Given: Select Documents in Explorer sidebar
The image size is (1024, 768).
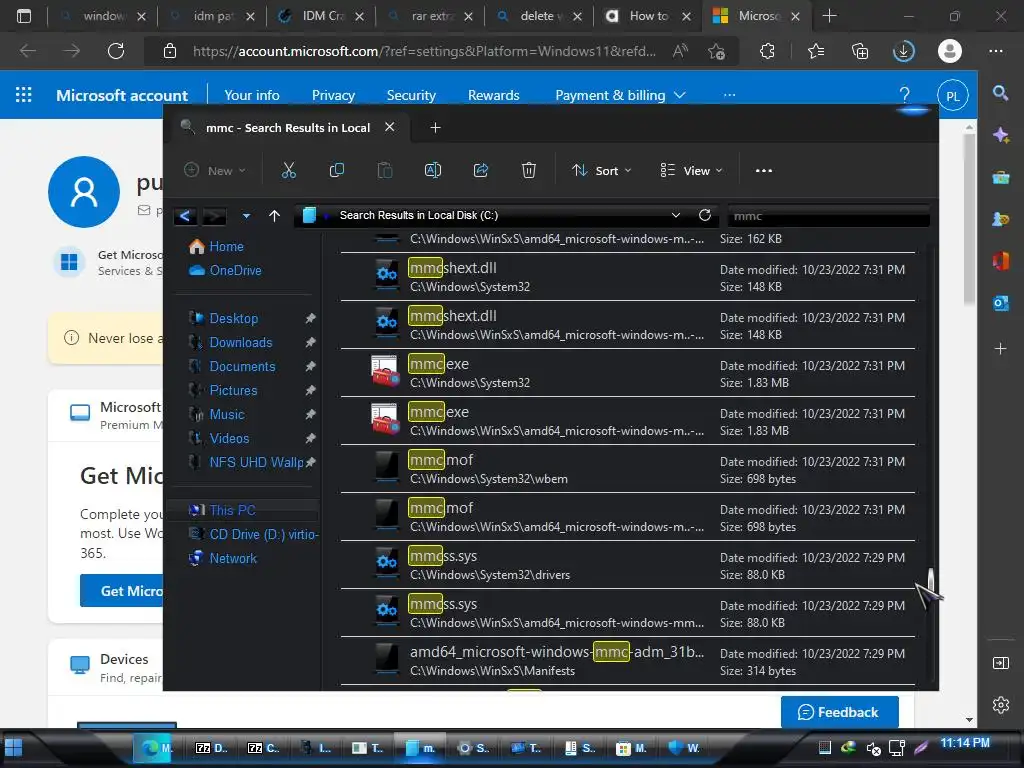Looking at the screenshot, I should click(x=242, y=366).
